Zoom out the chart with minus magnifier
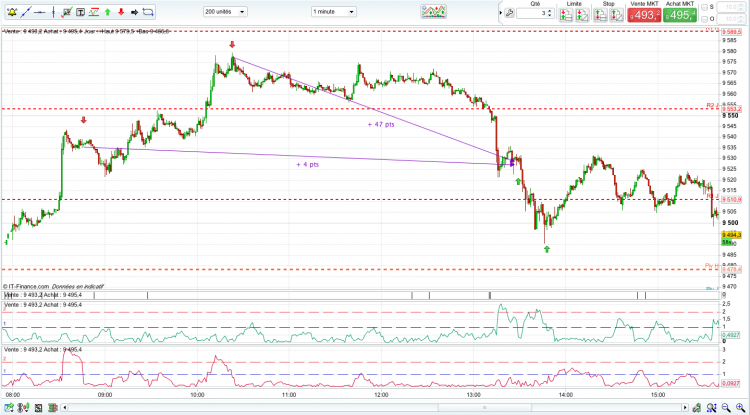Screen dimensions: 750x415 727,408
